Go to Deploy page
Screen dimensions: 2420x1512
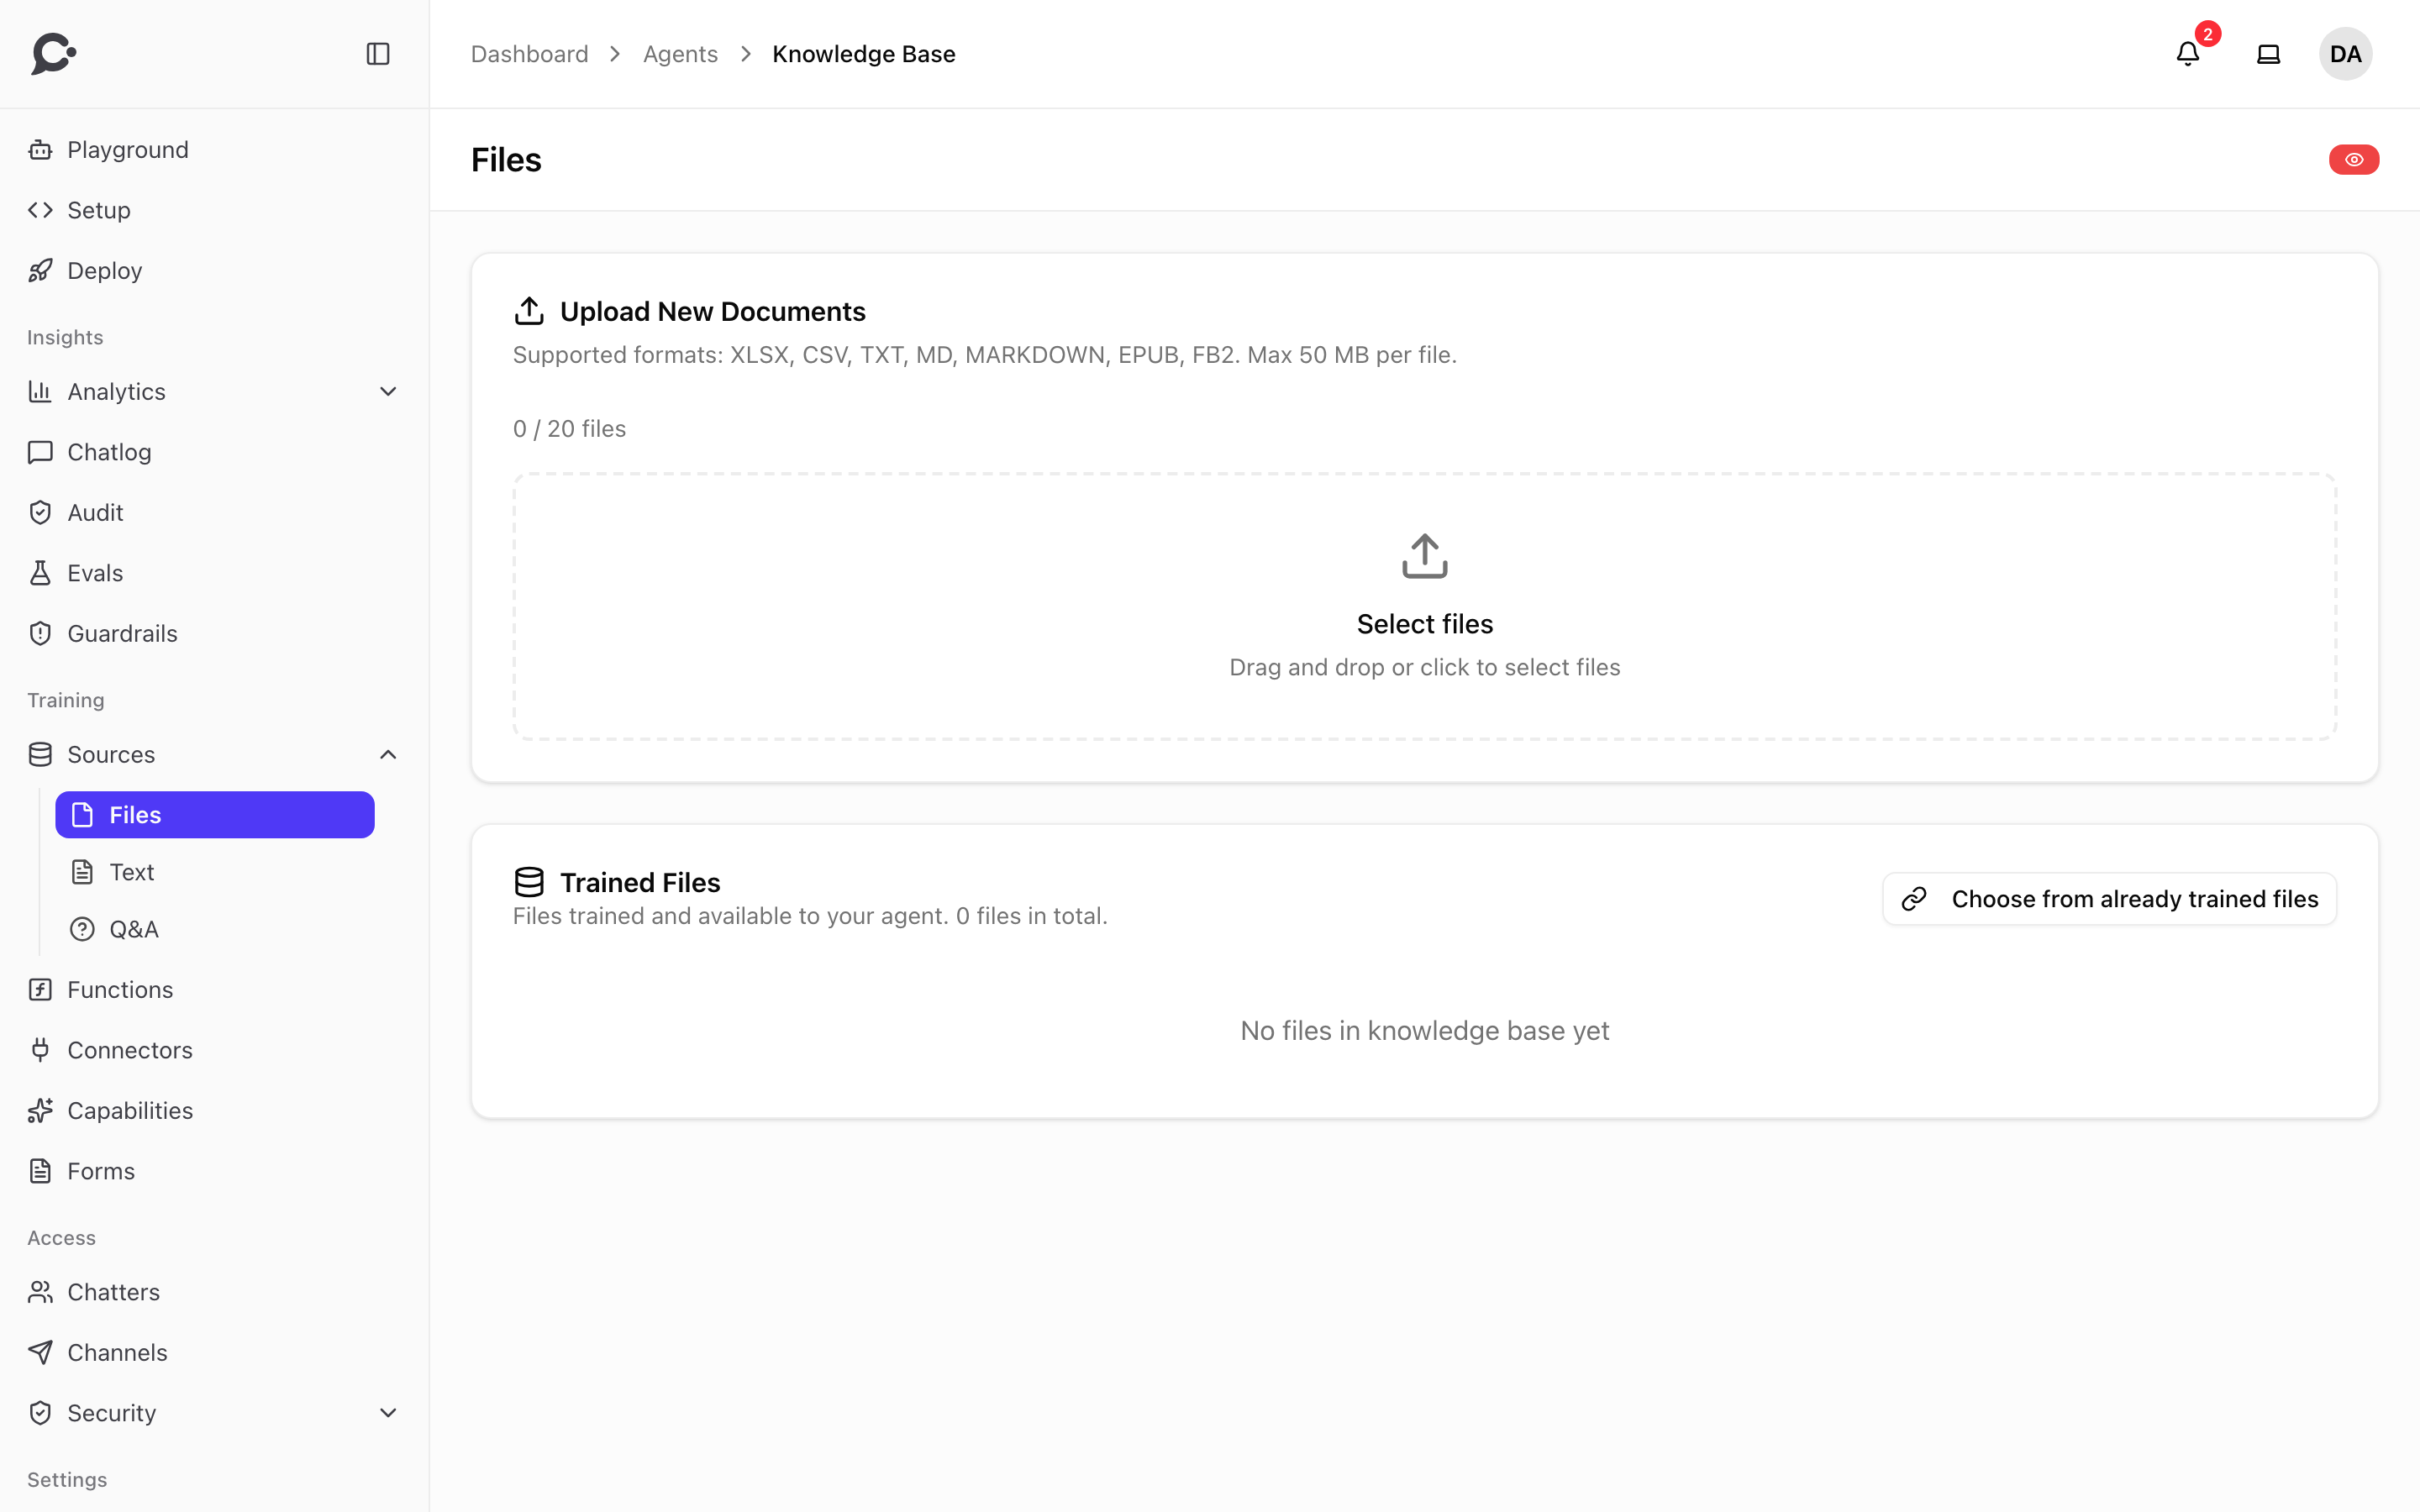point(214,271)
